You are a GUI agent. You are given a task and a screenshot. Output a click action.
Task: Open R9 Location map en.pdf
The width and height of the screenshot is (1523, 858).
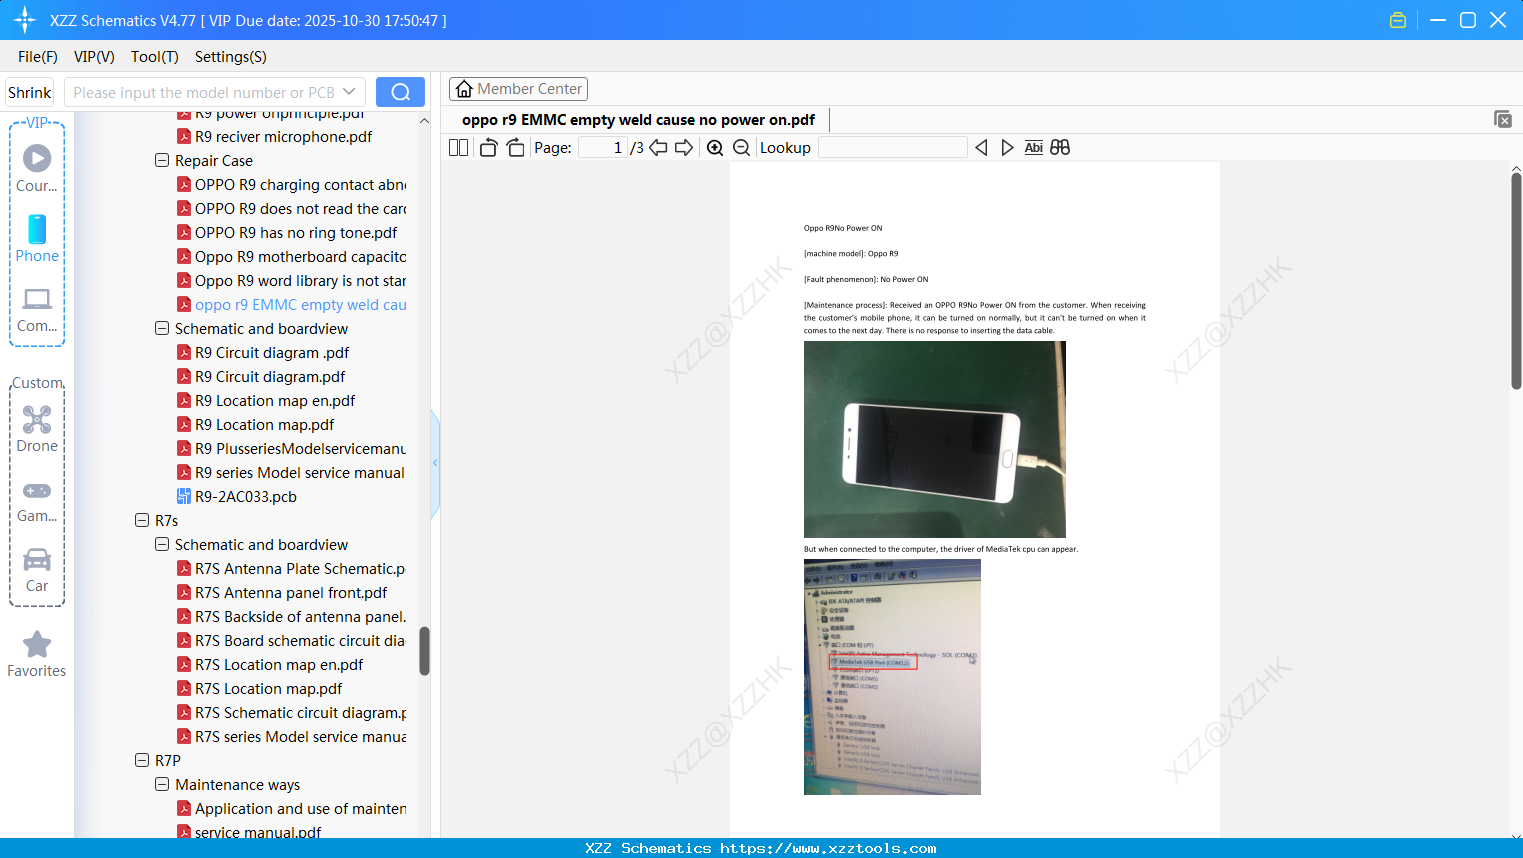[x=275, y=400]
